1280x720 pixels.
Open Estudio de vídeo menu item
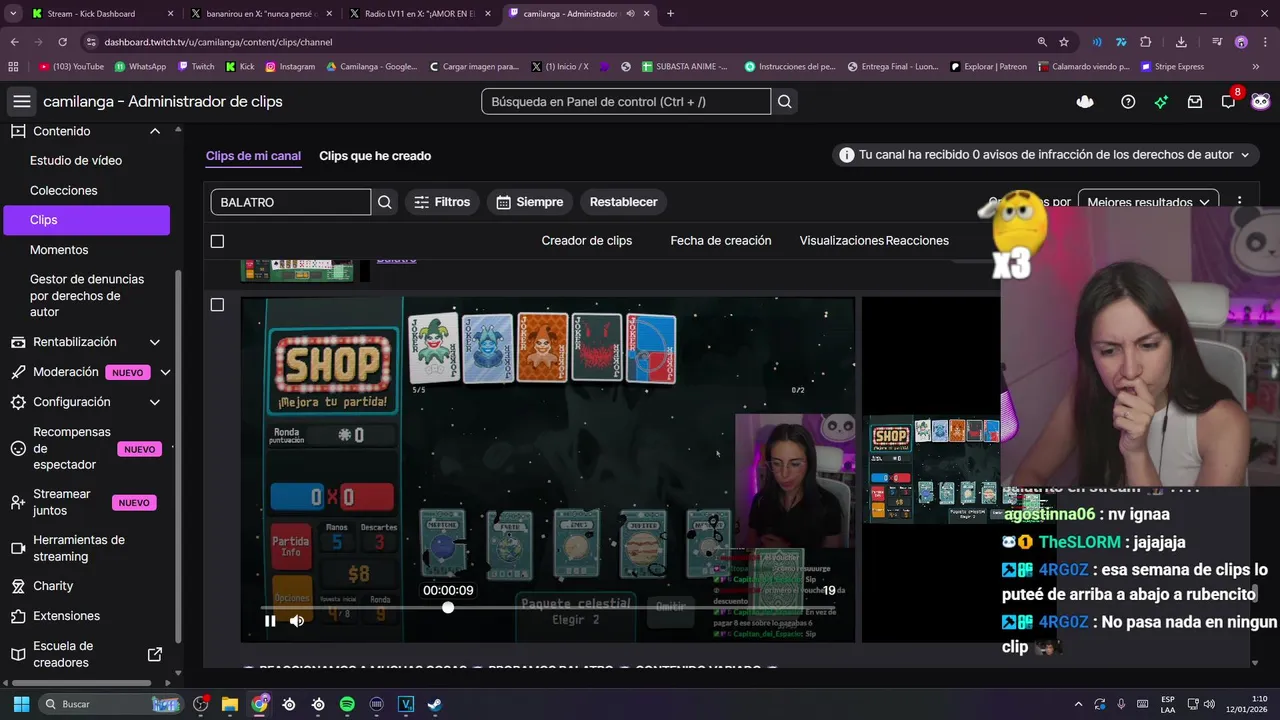(76, 160)
